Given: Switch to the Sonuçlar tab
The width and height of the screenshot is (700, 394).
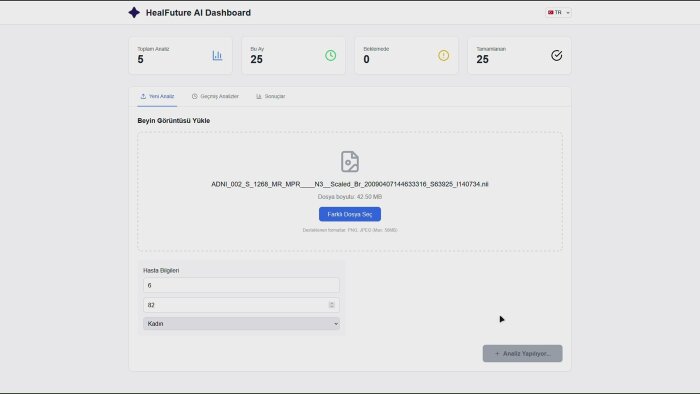Looking at the screenshot, I should pos(271,96).
